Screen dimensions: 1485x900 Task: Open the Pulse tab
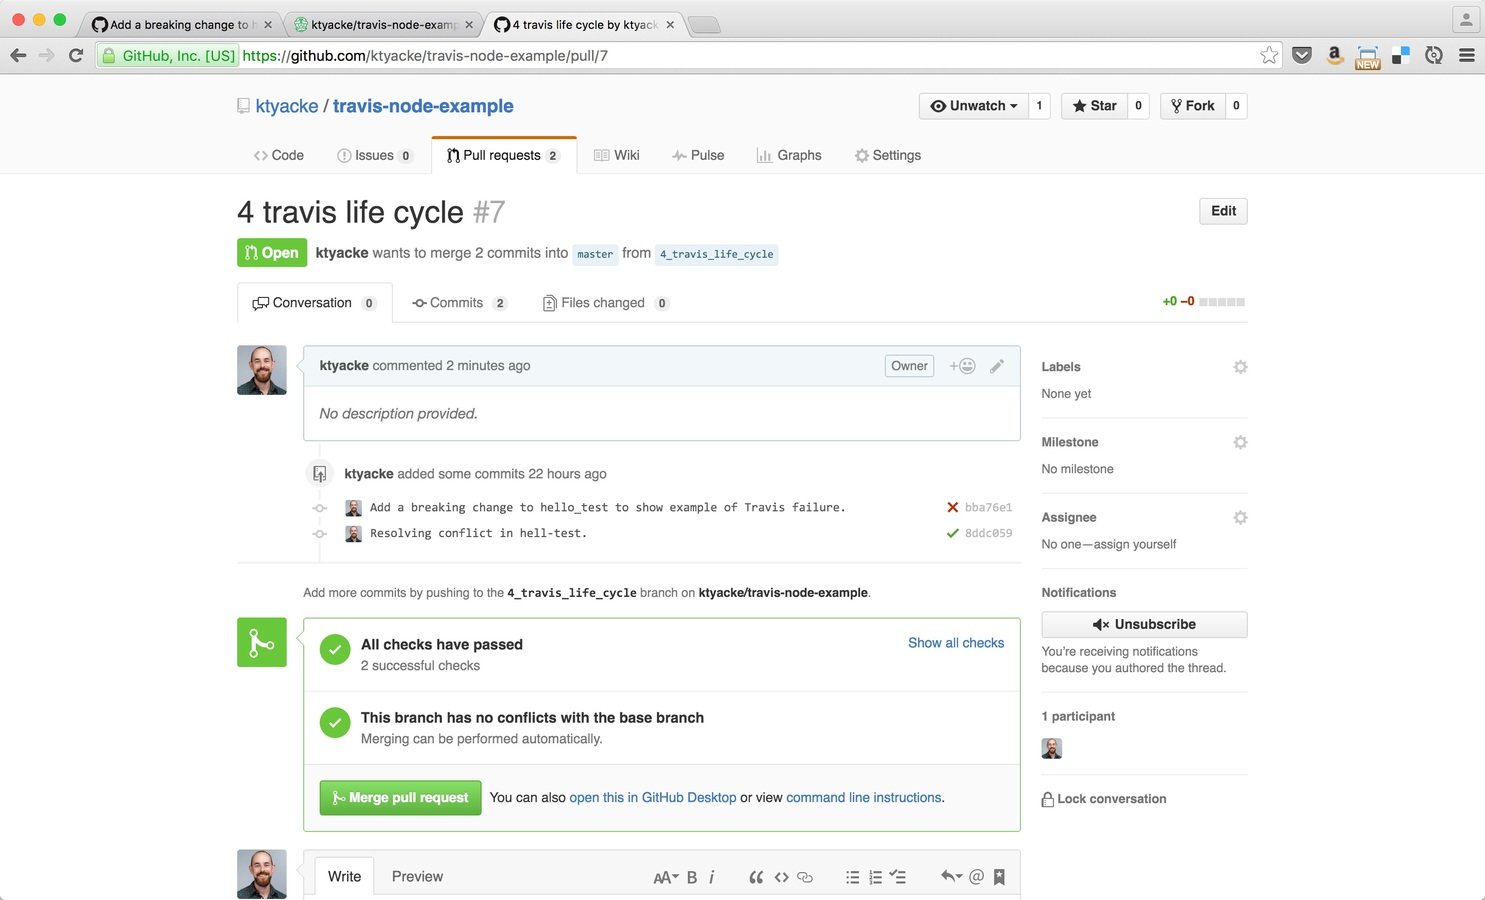(x=698, y=155)
